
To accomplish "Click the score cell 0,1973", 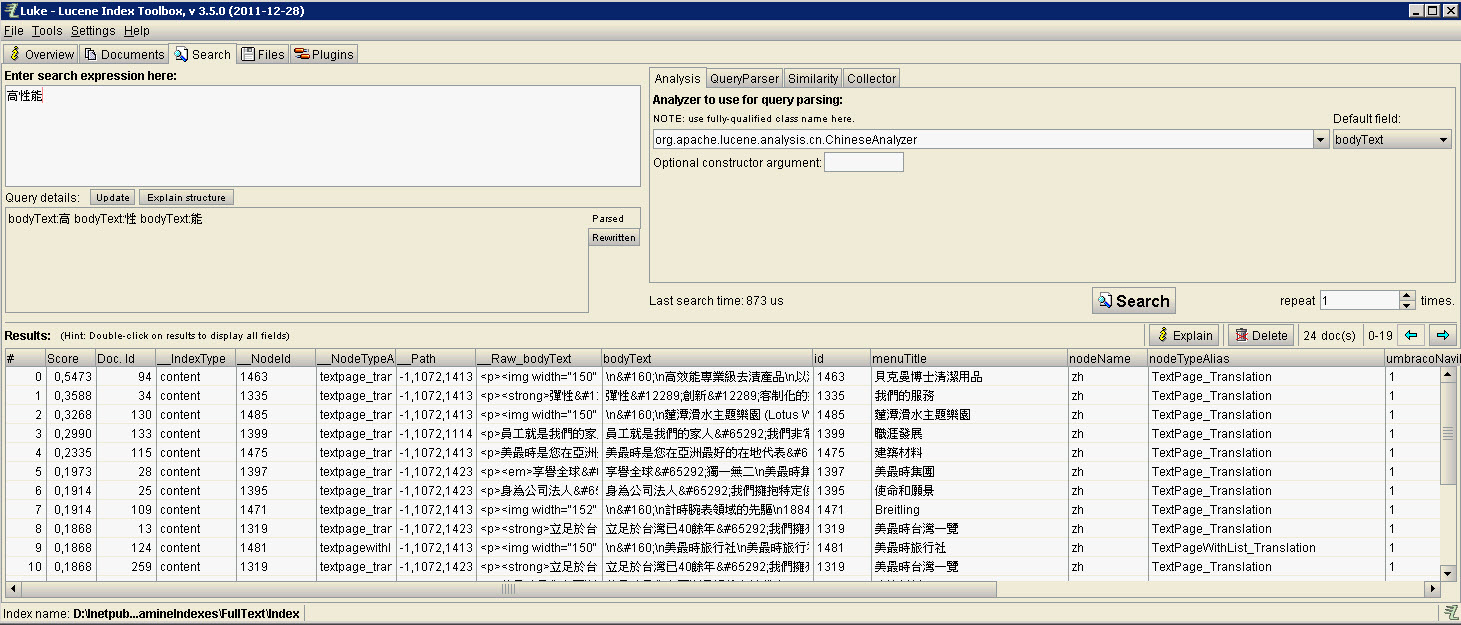I will [x=71, y=472].
